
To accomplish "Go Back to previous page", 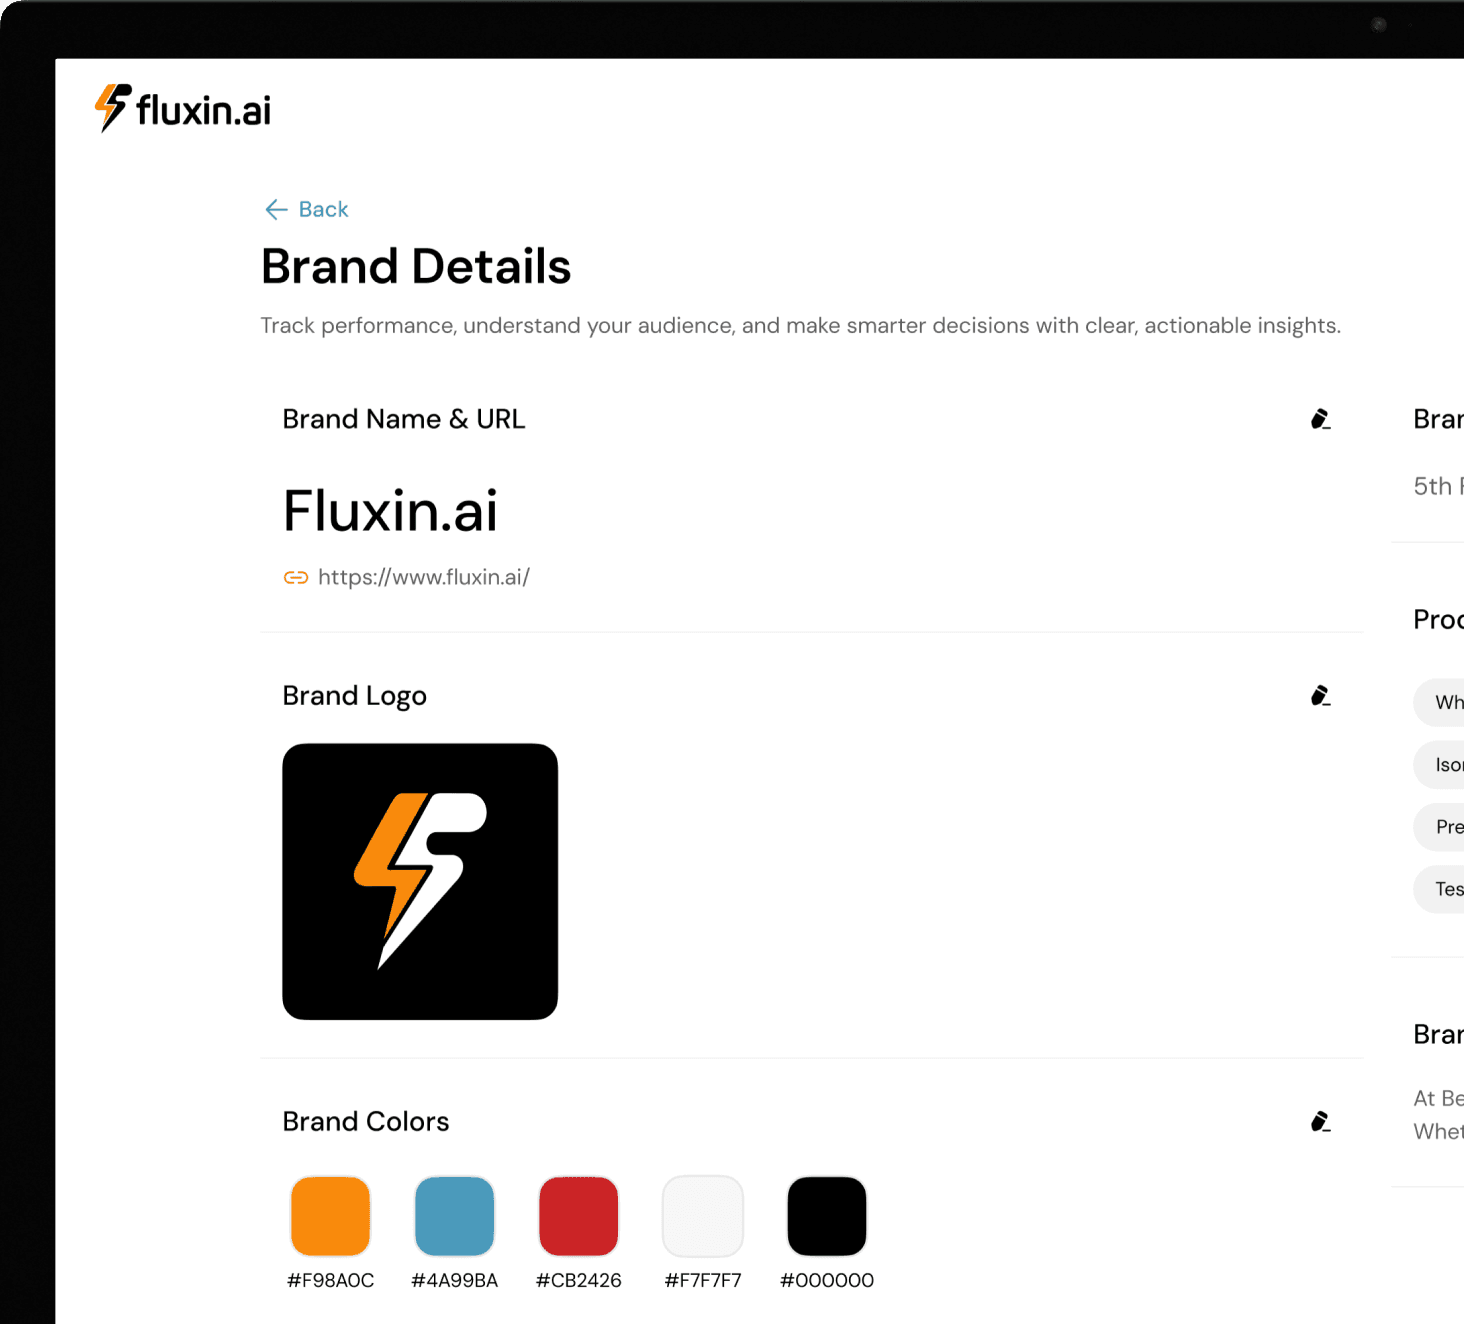I will (307, 209).
